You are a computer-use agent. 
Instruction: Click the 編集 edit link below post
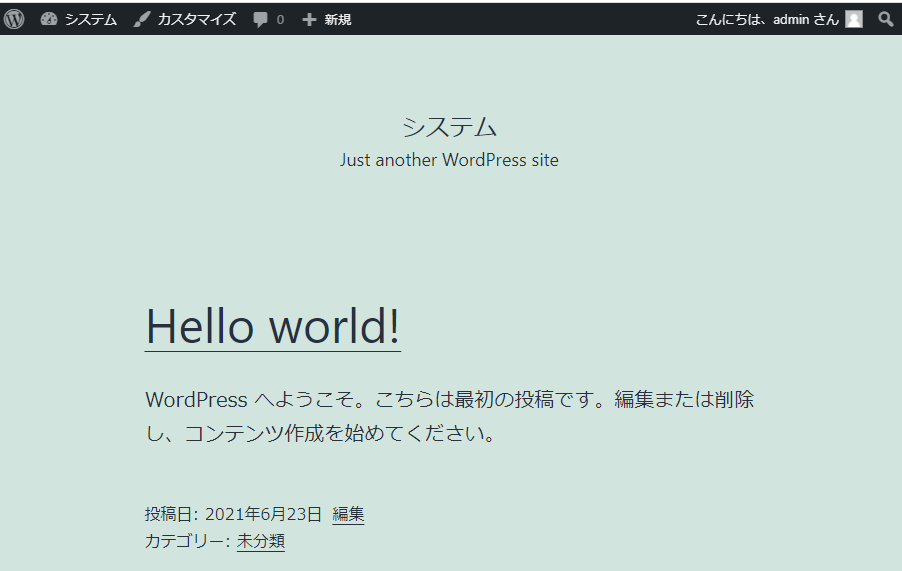(348, 514)
